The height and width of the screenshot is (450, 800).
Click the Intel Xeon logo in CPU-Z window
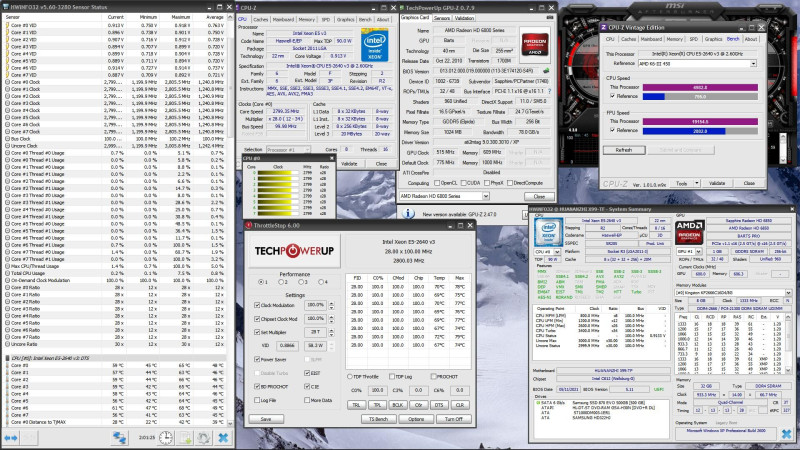(x=374, y=44)
